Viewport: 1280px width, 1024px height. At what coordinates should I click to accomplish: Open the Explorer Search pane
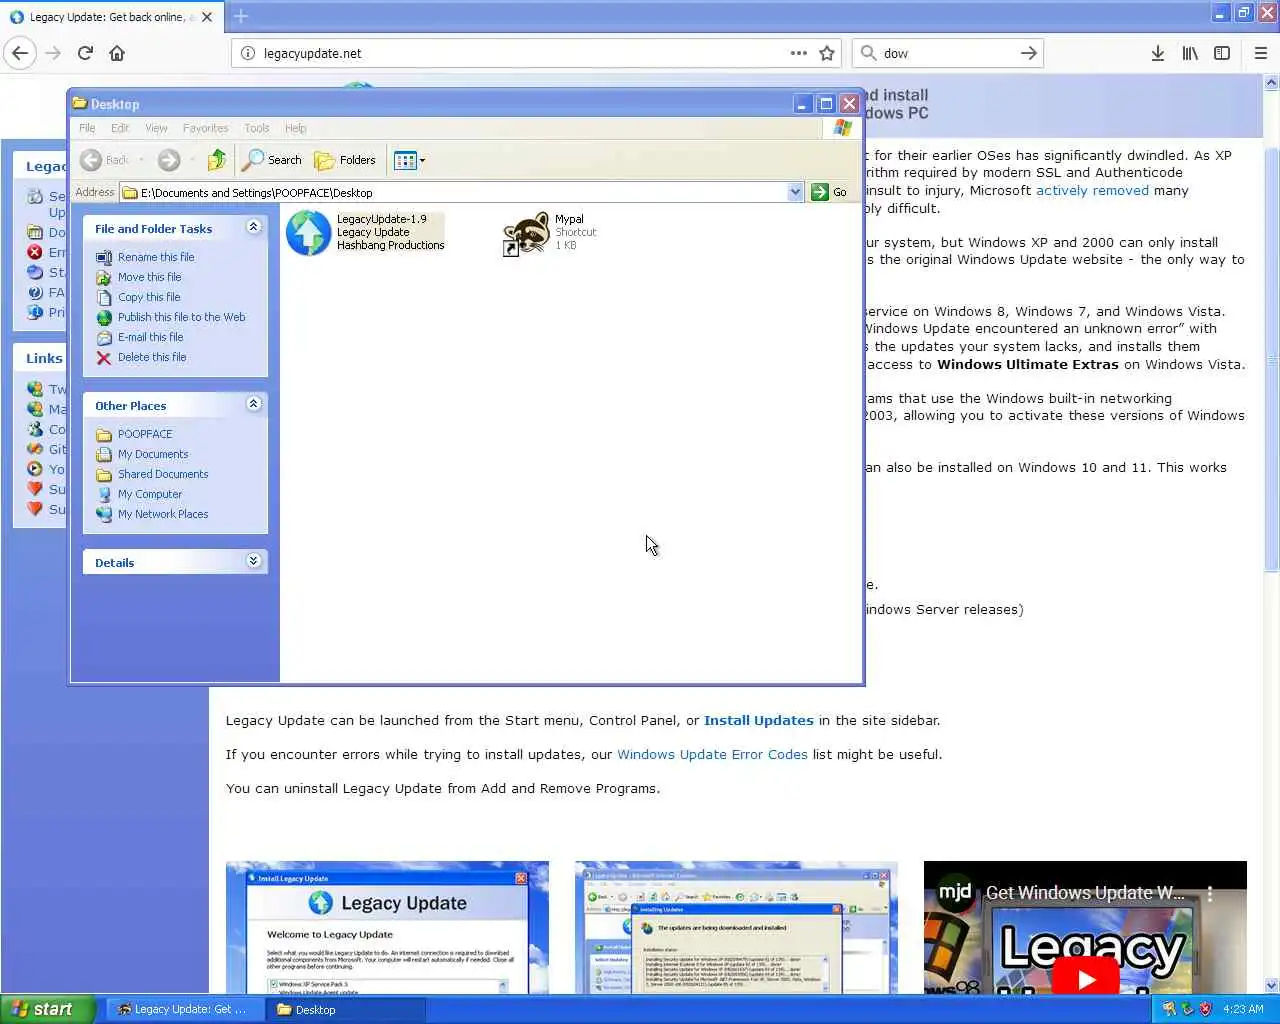[x=272, y=160]
